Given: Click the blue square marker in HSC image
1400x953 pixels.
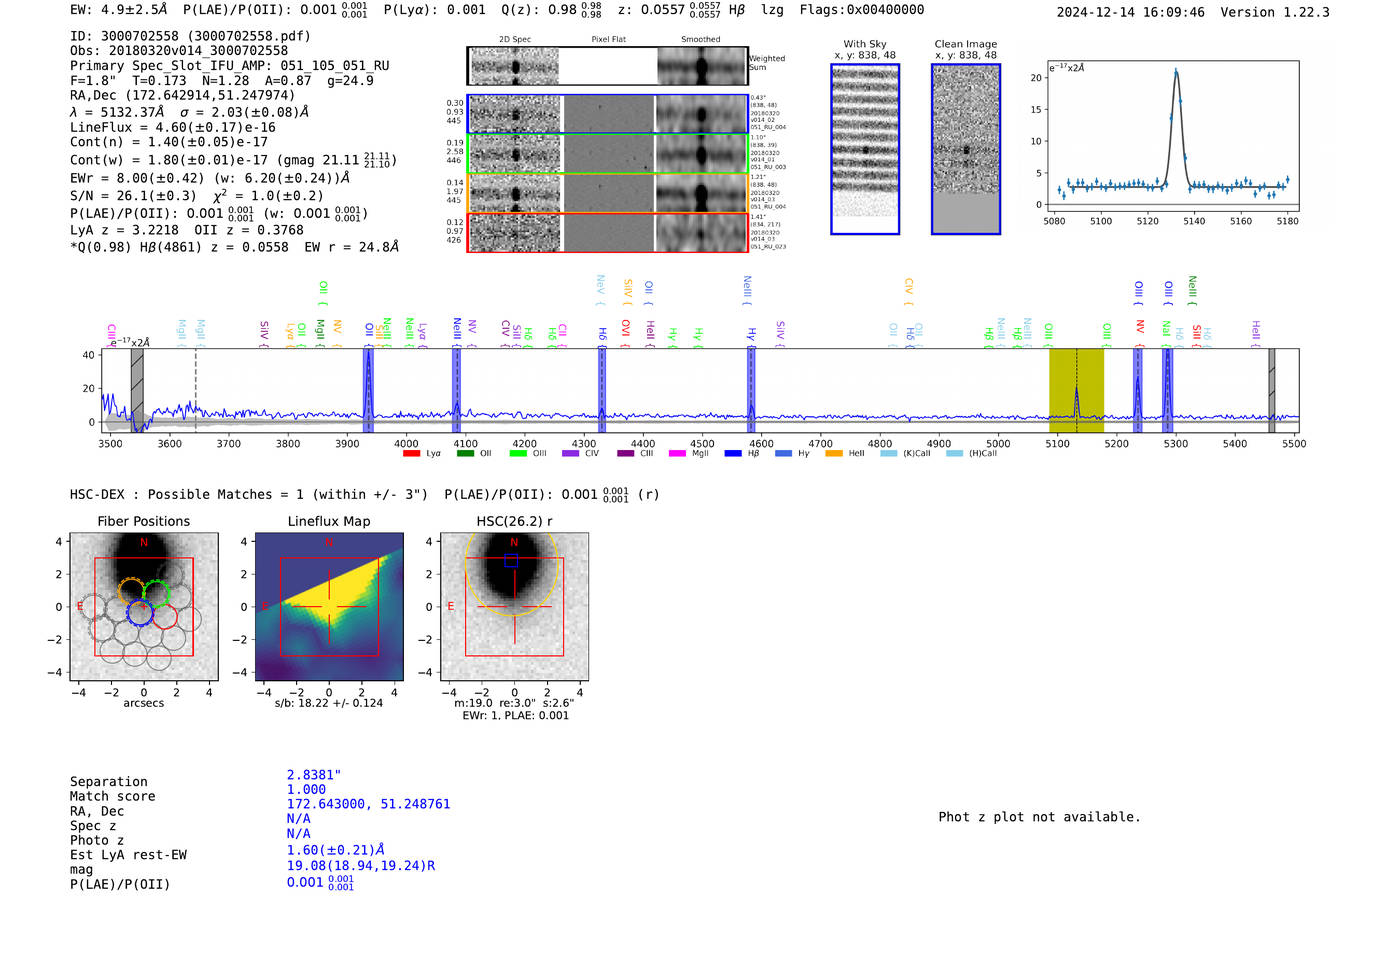Looking at the screenshot, I should [x=510, y=561].
